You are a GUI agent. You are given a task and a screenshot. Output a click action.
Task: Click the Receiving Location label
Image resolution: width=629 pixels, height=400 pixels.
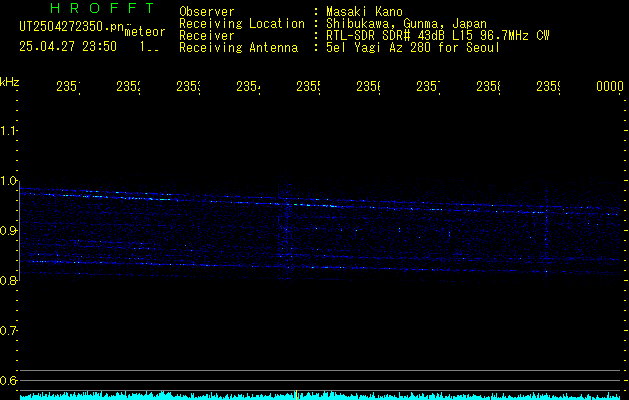coord(242,24)
